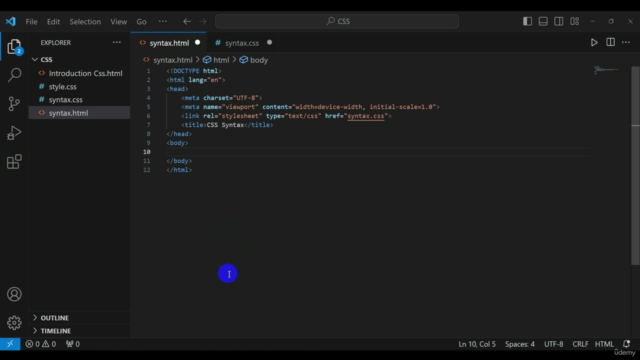Click the ports forwarded indicator
The width and height of the screenshot is (640, 360).
[x=73, y=344]
